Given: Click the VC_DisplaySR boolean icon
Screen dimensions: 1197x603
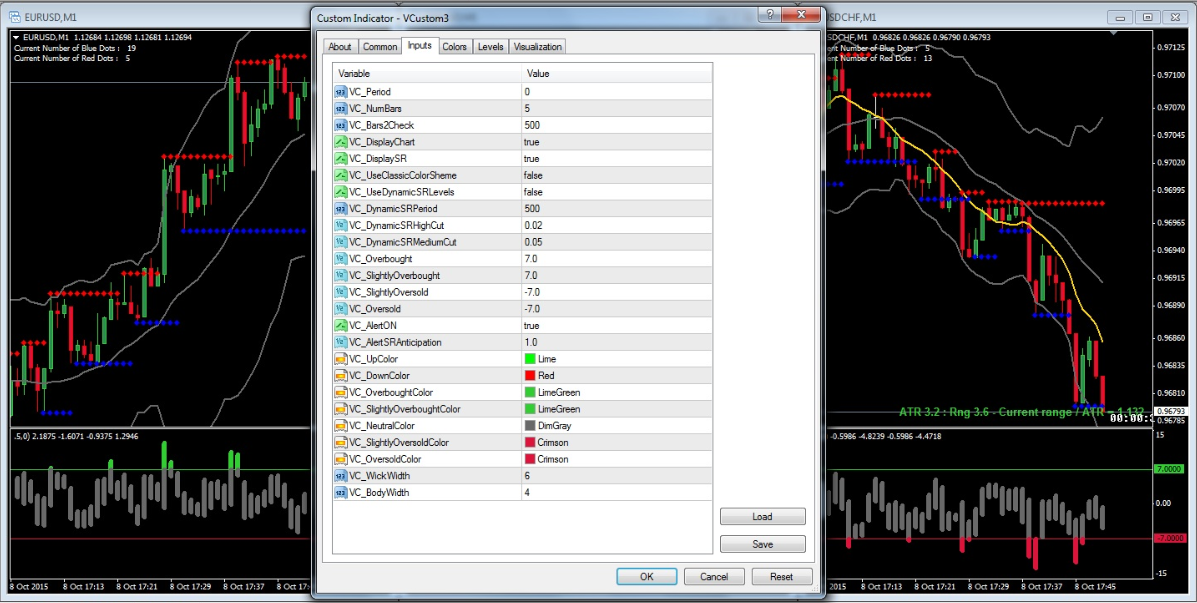Looking at the screenshot, I should (340, 159).
